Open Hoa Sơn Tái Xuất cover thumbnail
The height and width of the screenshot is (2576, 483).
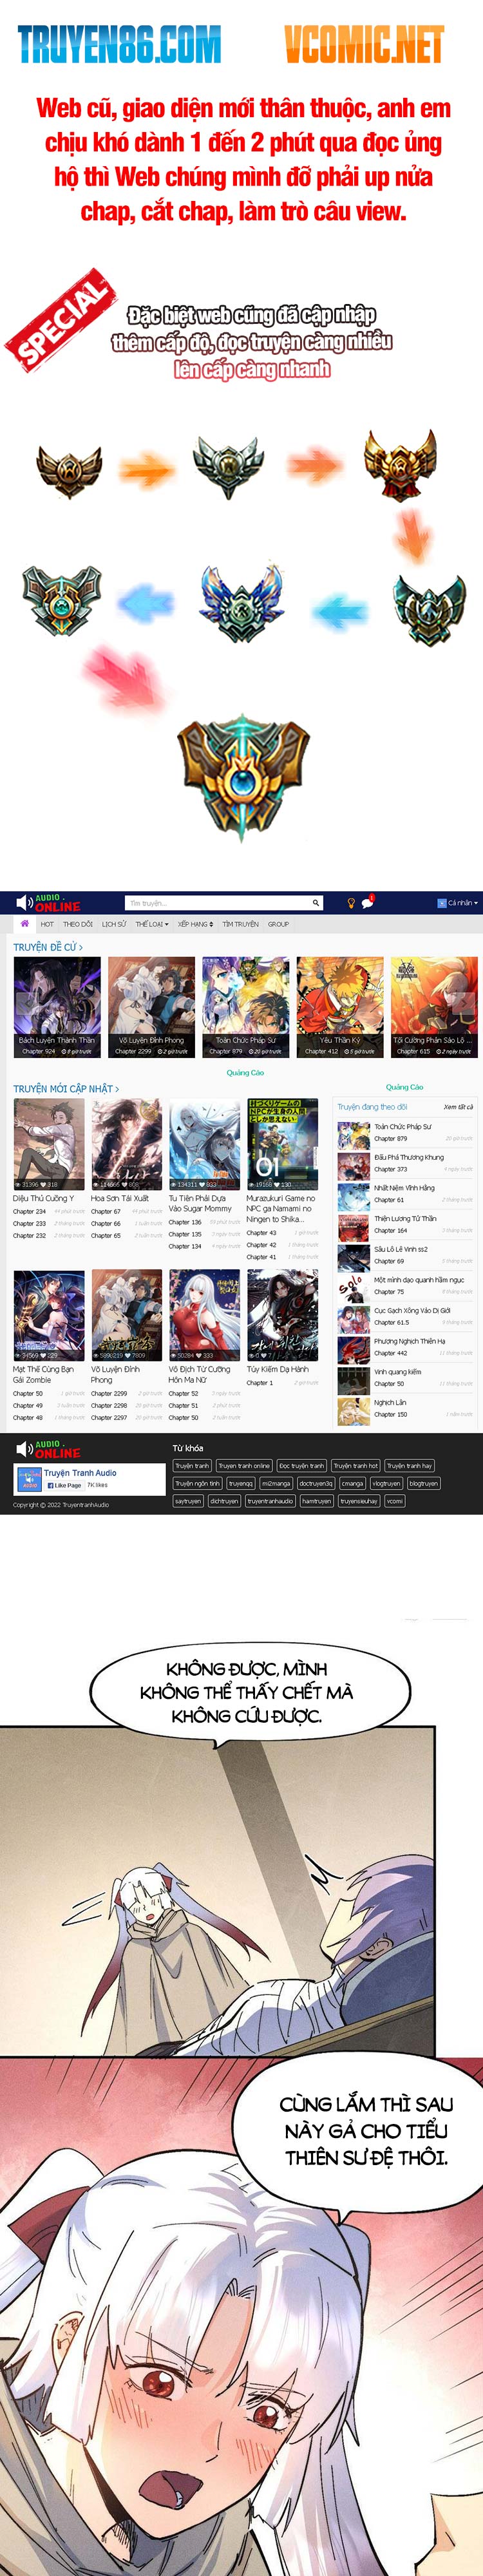(x=126, y=1144)
